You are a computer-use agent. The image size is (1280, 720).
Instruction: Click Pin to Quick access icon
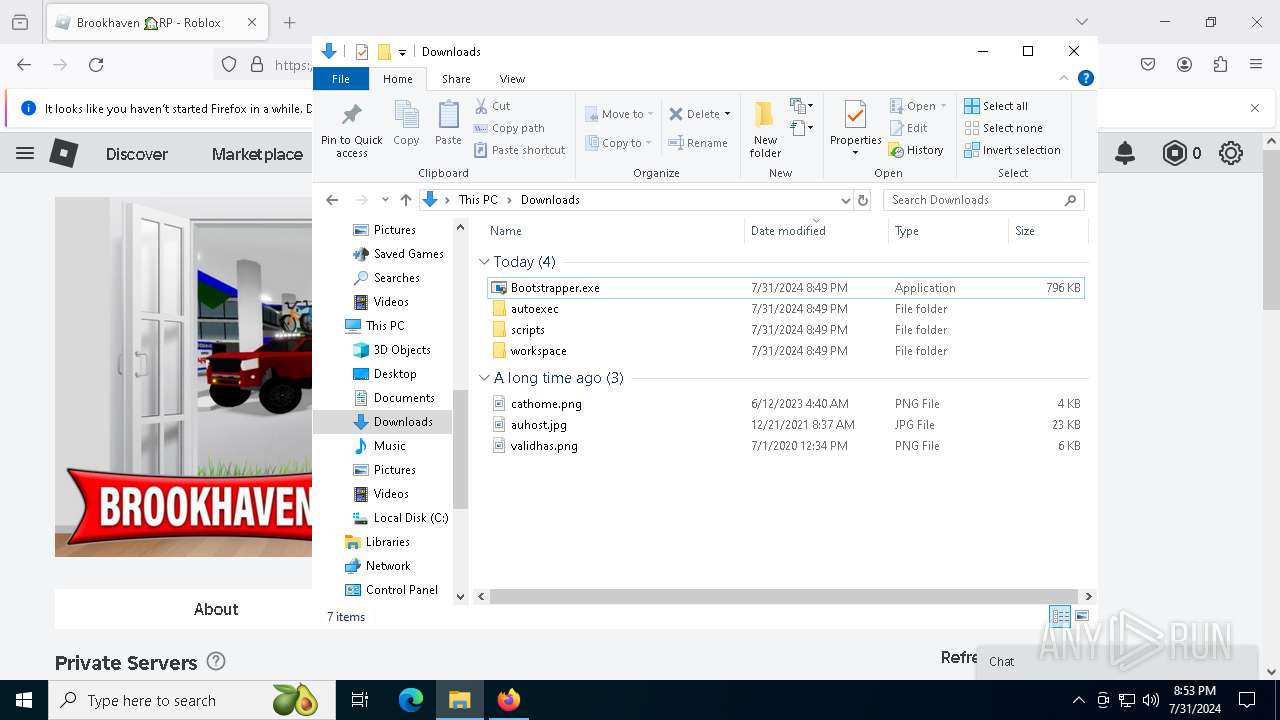click(351, 115)
